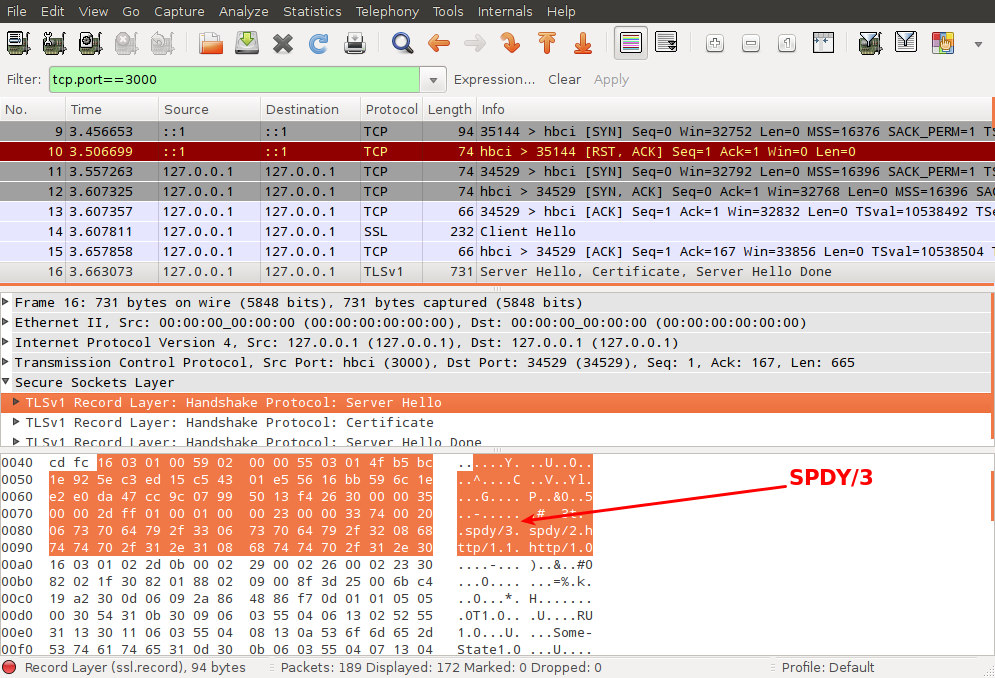
Task: Click the Expression button
Action: point(494,79)
